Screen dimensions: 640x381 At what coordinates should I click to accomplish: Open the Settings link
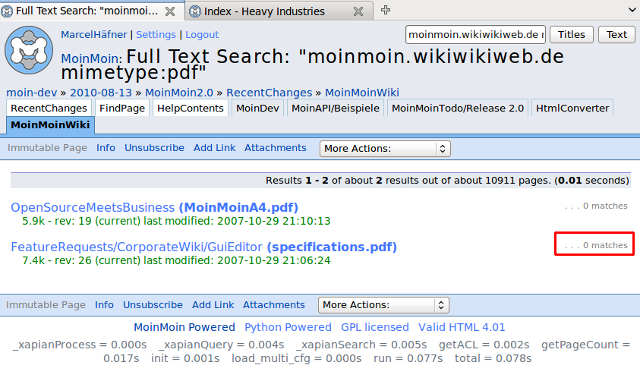point(156,35)
